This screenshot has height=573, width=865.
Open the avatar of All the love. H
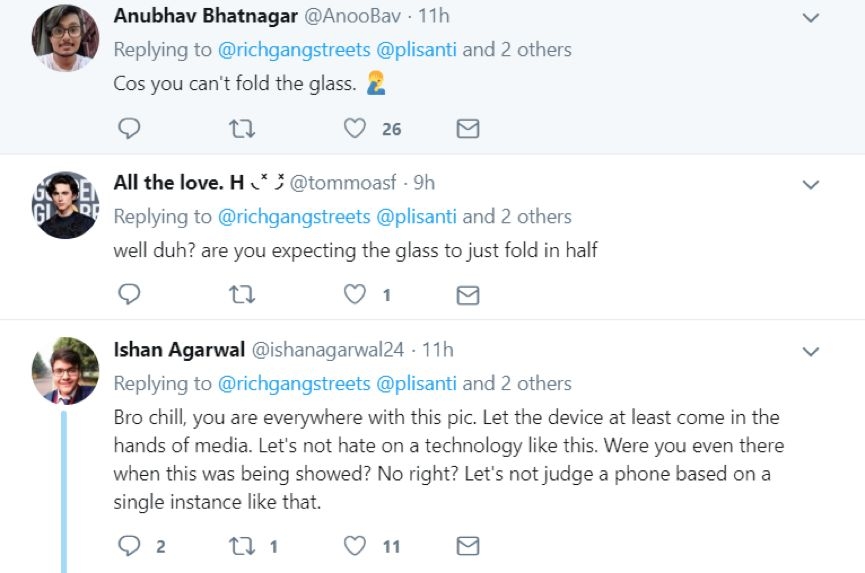click(x=66, y=204)
